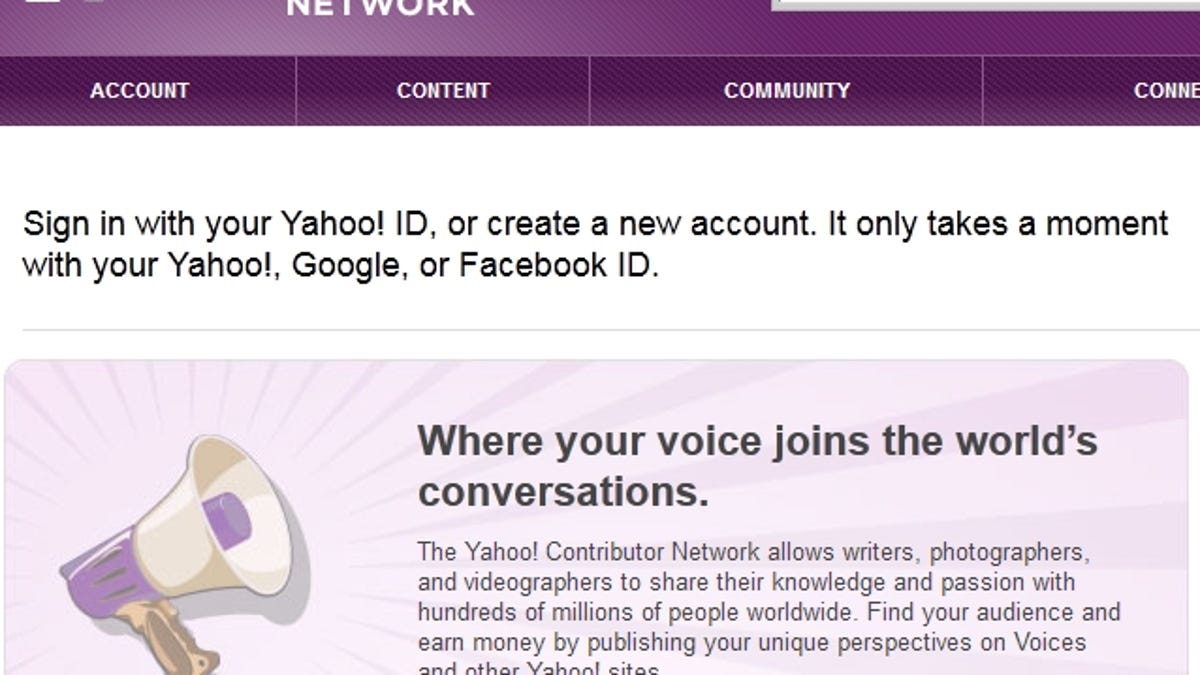This screenshot has height=675, width=1200.
Task: Open the partially visible CONNECT tab
Action: tap(1165, 91)
